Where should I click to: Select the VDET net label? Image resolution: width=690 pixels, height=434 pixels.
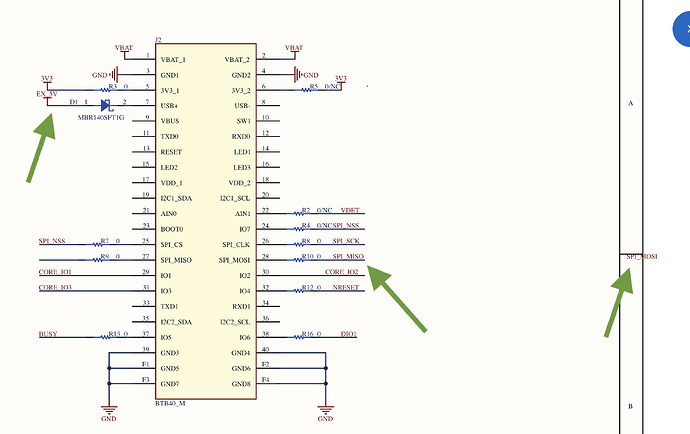coord(350,210)
